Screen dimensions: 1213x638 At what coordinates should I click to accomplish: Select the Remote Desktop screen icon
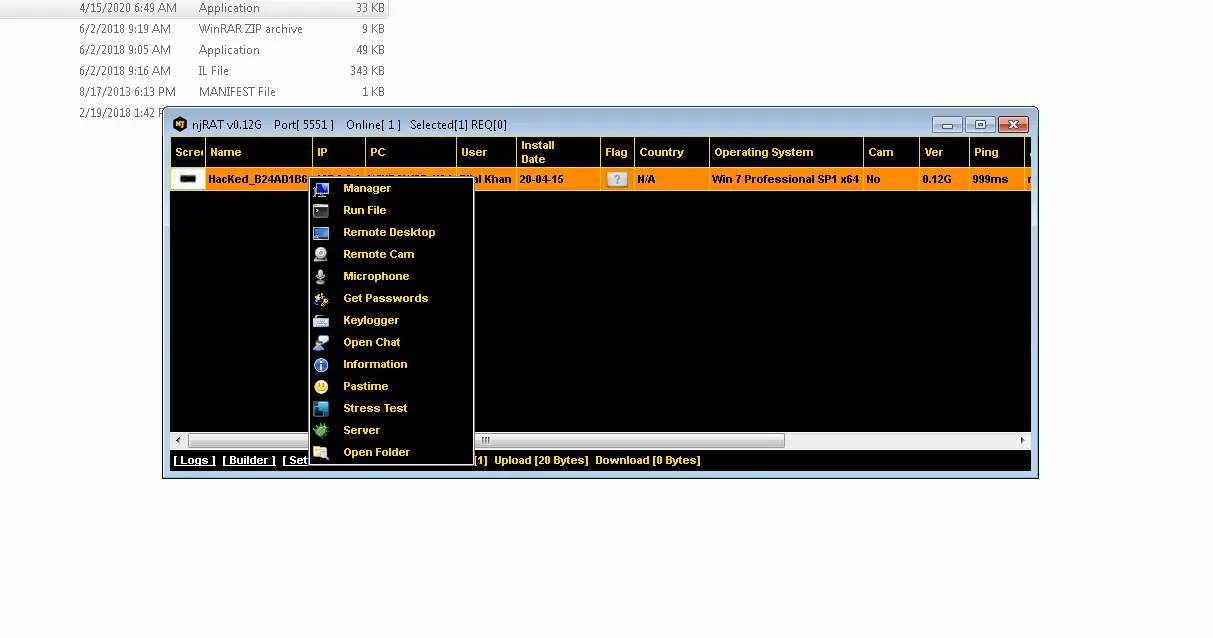321,233
